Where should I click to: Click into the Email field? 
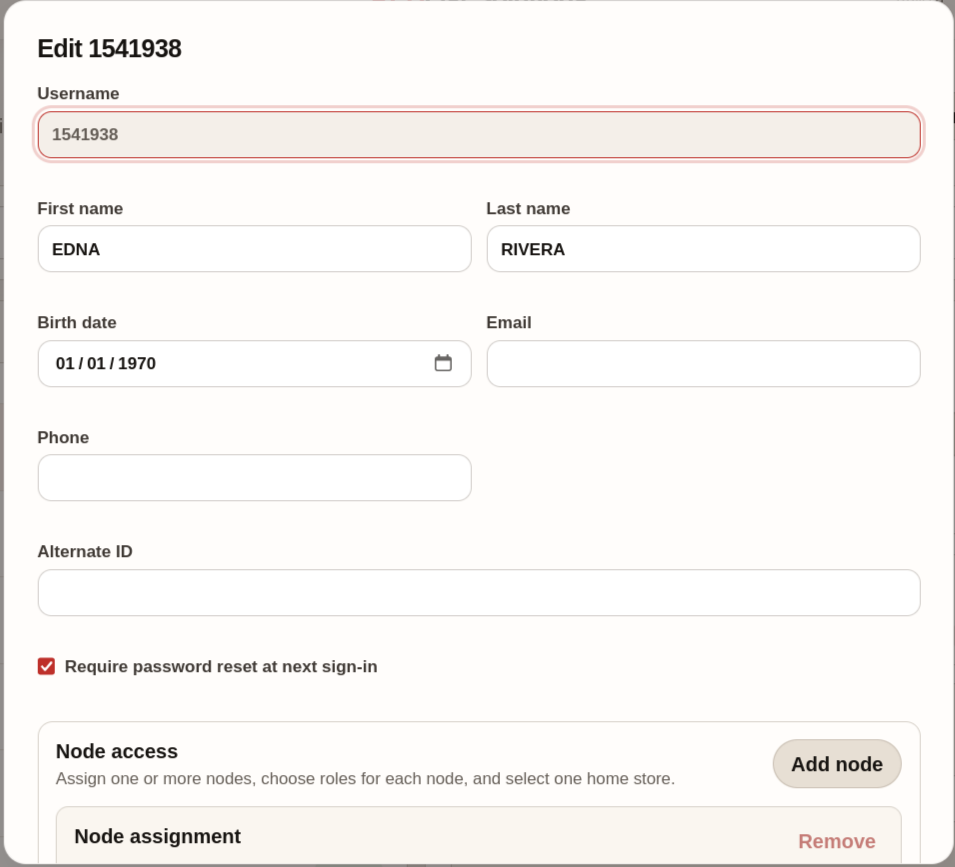tap(703, 363)
